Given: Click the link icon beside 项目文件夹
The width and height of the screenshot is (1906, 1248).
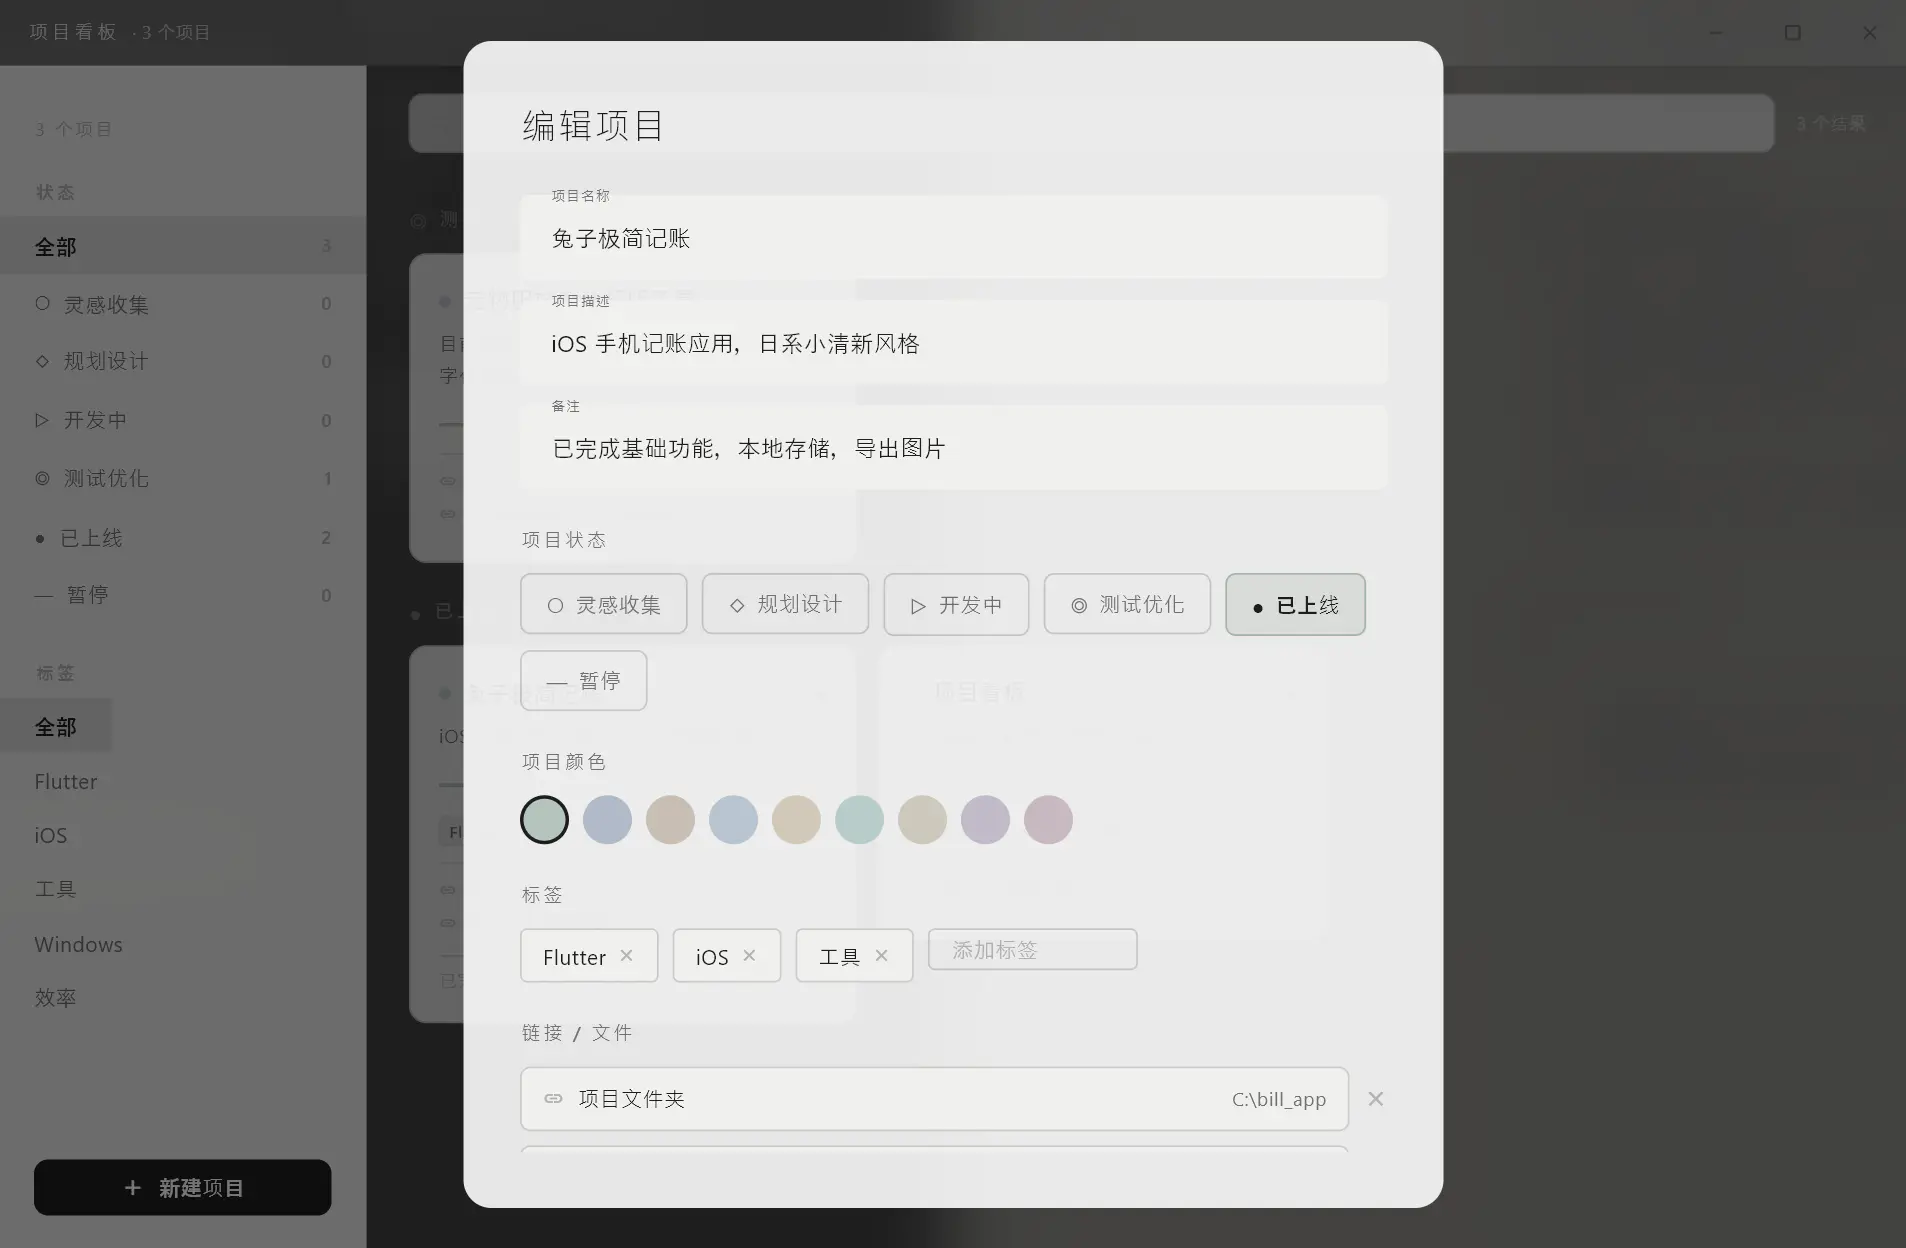Looking at the screenshot, I should pyautogui.click(x=553, y=1099).
